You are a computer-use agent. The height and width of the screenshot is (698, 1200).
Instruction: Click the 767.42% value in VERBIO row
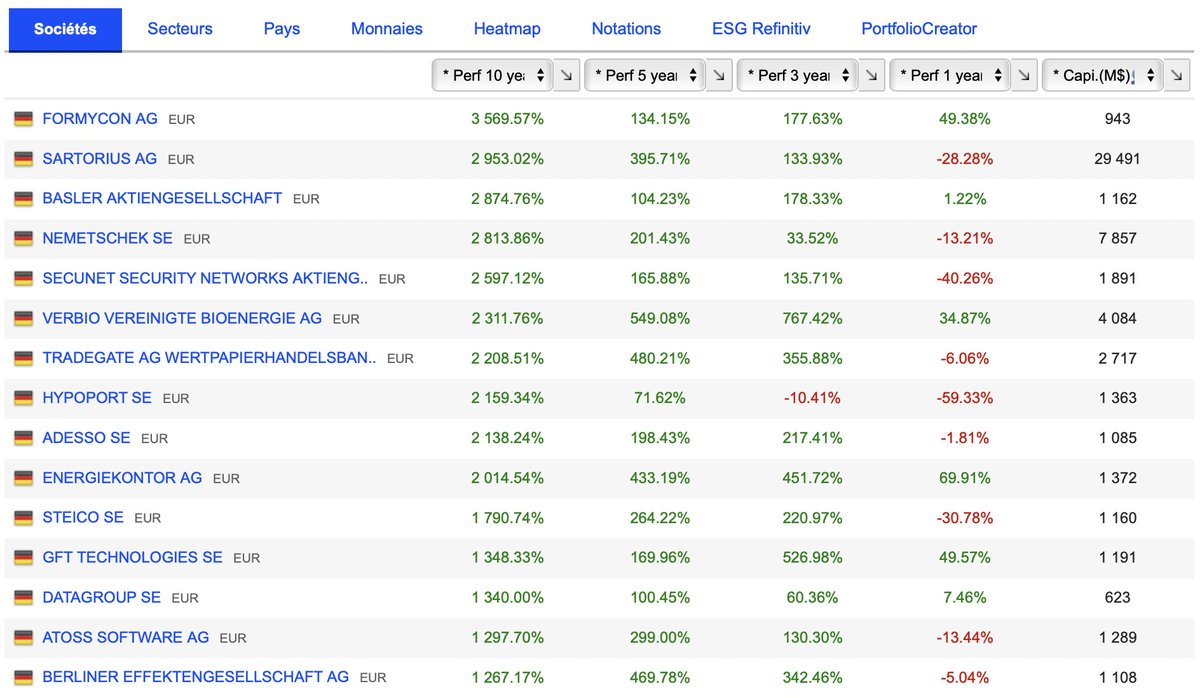[x=813, y=318]
